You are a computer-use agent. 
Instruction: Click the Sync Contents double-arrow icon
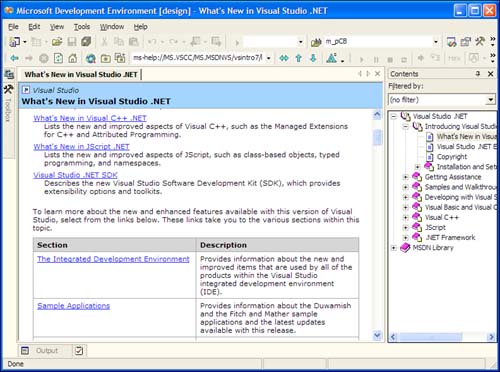click(284, 58)
